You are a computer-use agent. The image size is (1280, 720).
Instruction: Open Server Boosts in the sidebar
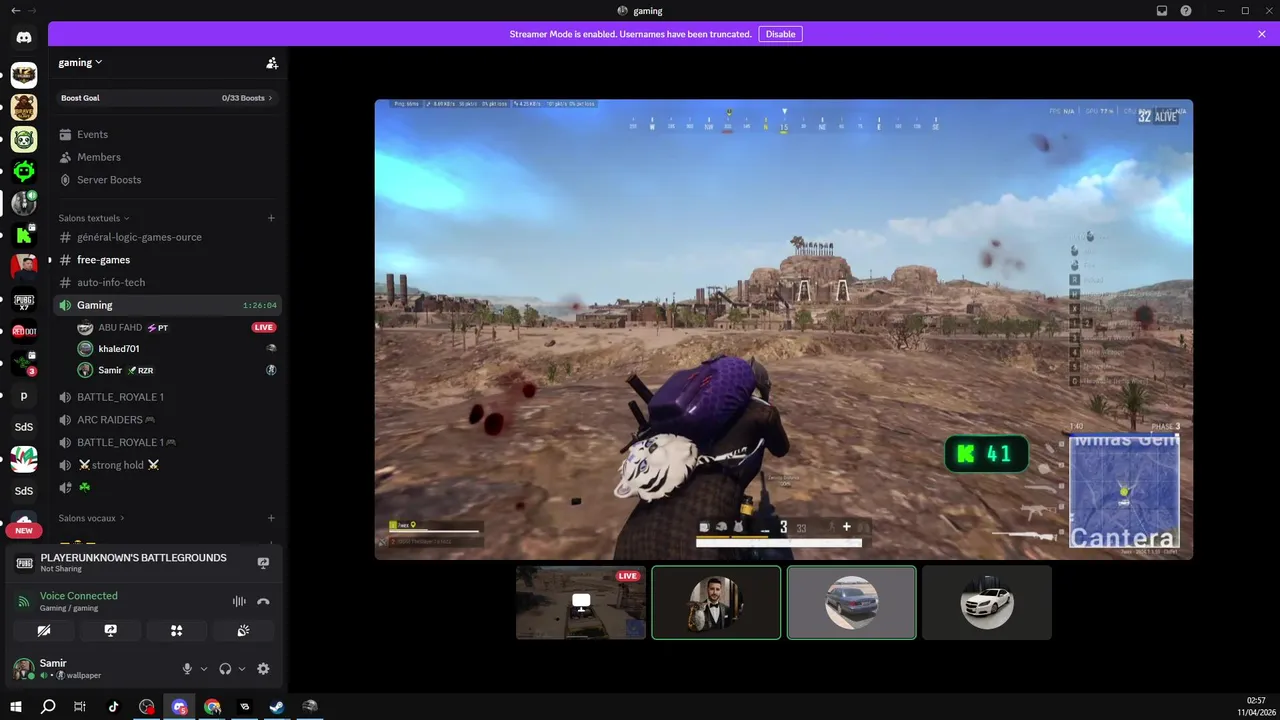[167, 180]
